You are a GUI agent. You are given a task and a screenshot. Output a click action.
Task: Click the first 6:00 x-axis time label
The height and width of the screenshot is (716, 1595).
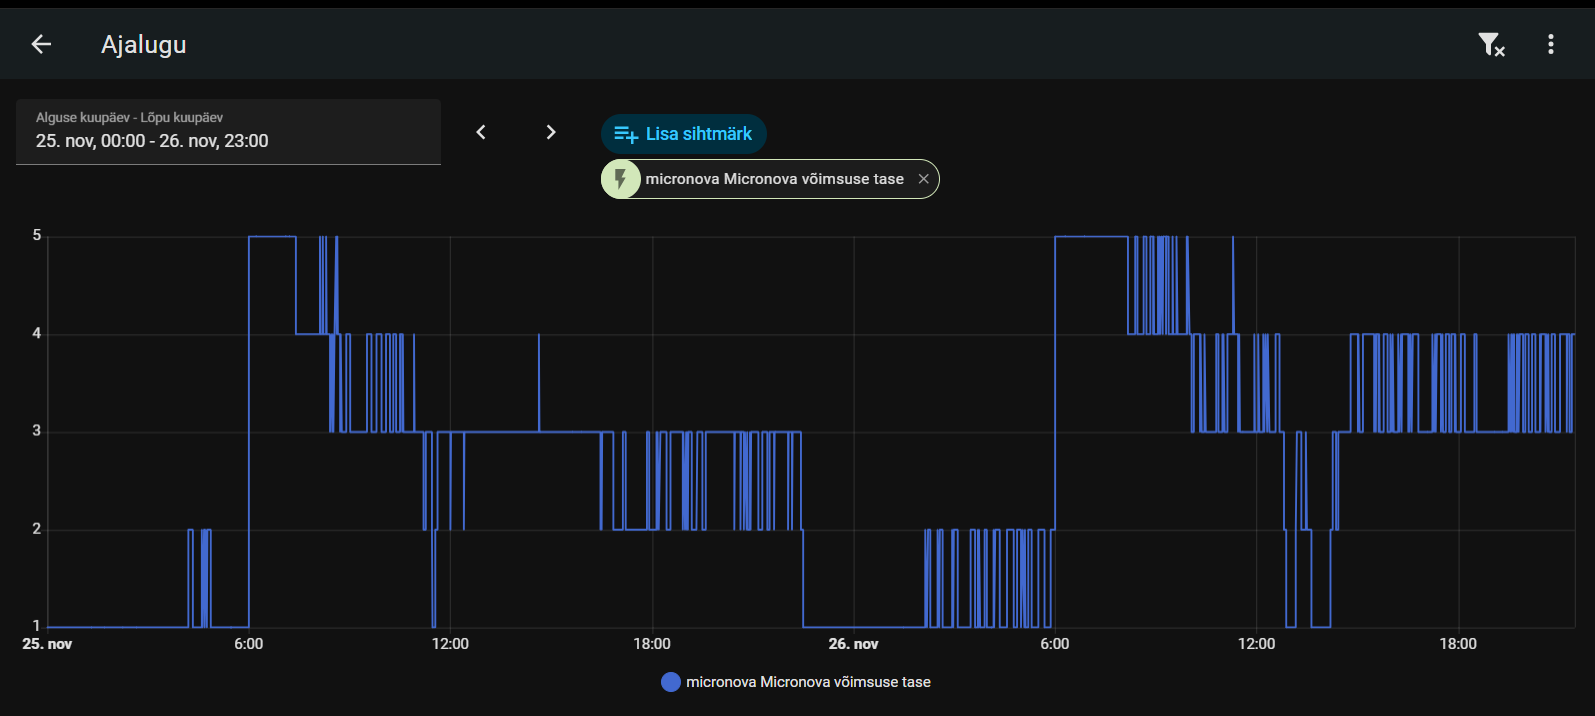[249, 644]
